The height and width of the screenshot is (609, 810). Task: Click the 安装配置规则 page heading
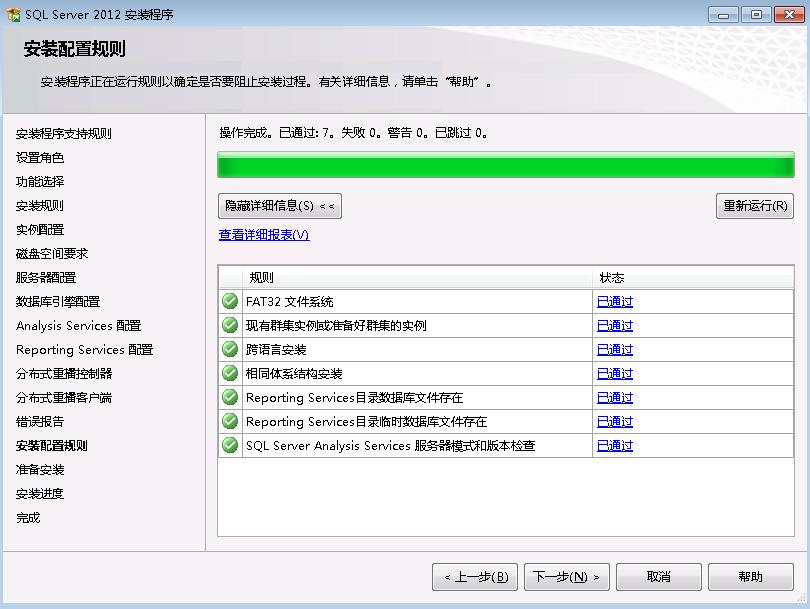[x=74, y=49]
